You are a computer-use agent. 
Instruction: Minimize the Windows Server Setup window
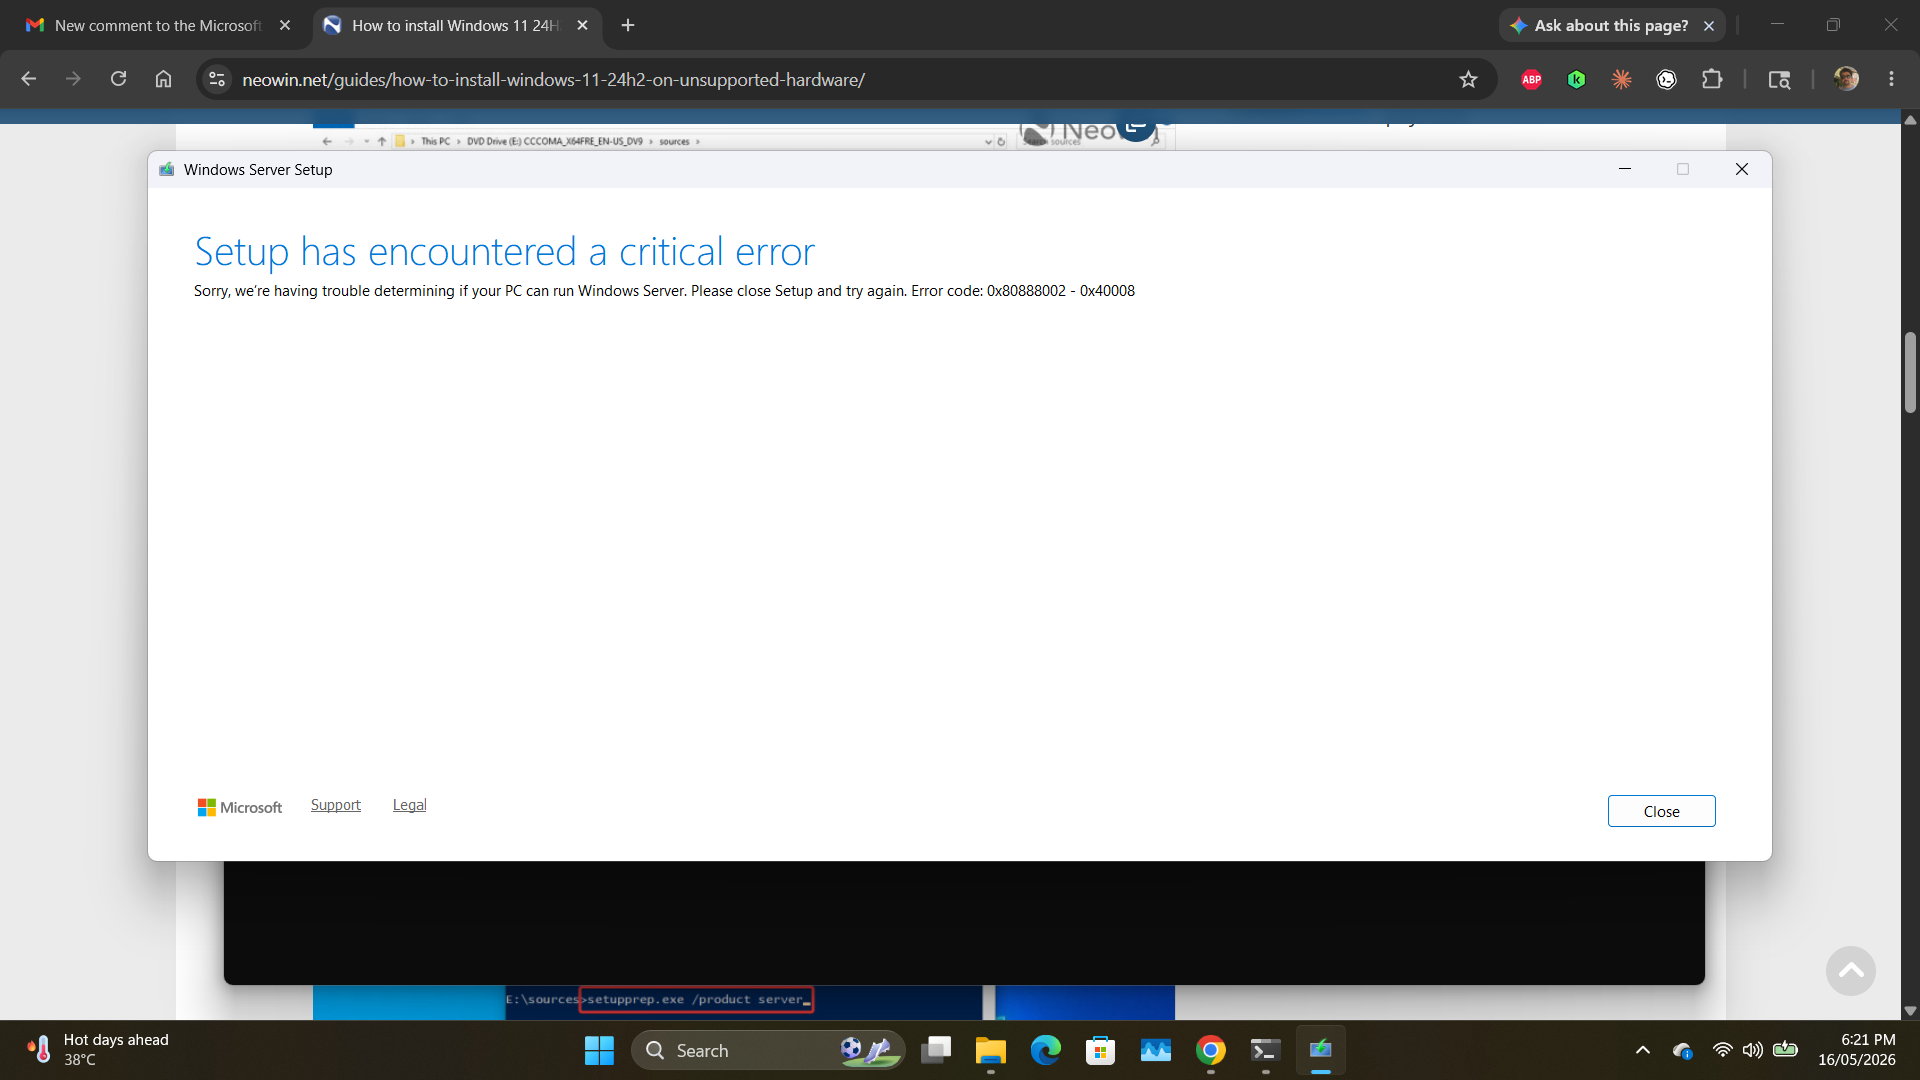tap(1625, 169)
